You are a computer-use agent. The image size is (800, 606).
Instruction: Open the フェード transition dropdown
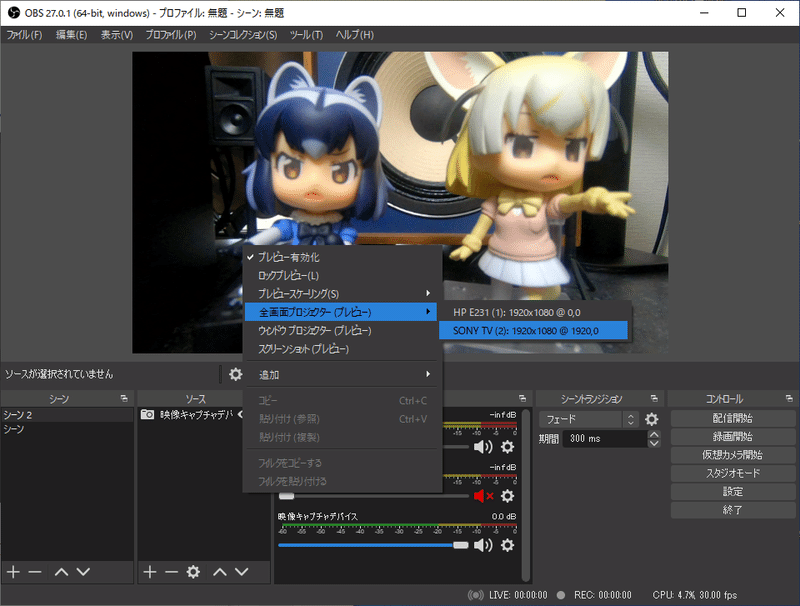pyautogui.click(x=588, y=419)
